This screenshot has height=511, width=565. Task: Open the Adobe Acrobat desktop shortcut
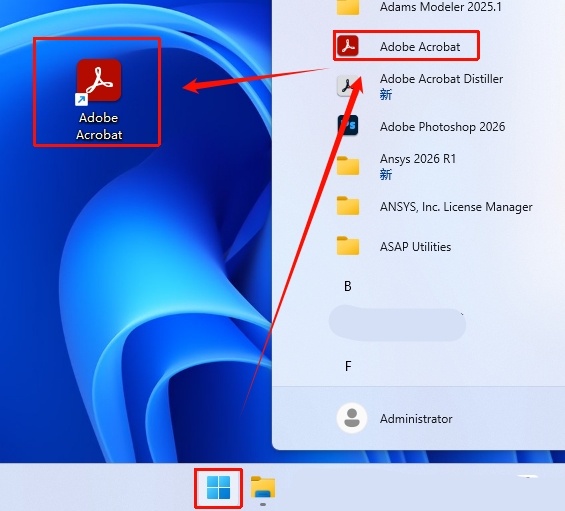tap(99, 99)
